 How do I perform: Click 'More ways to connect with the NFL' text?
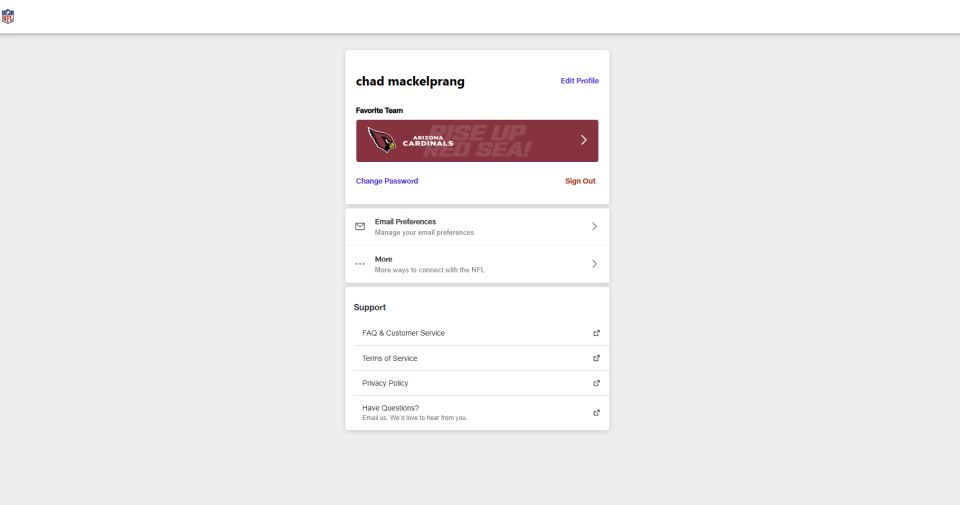[x=429, y=270]
